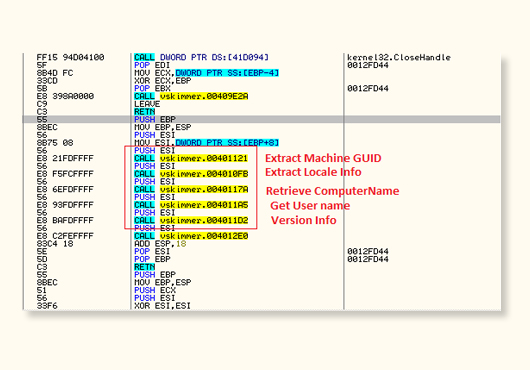Click CALL vskimmer.0040117A instruction

tap(191, 189)
